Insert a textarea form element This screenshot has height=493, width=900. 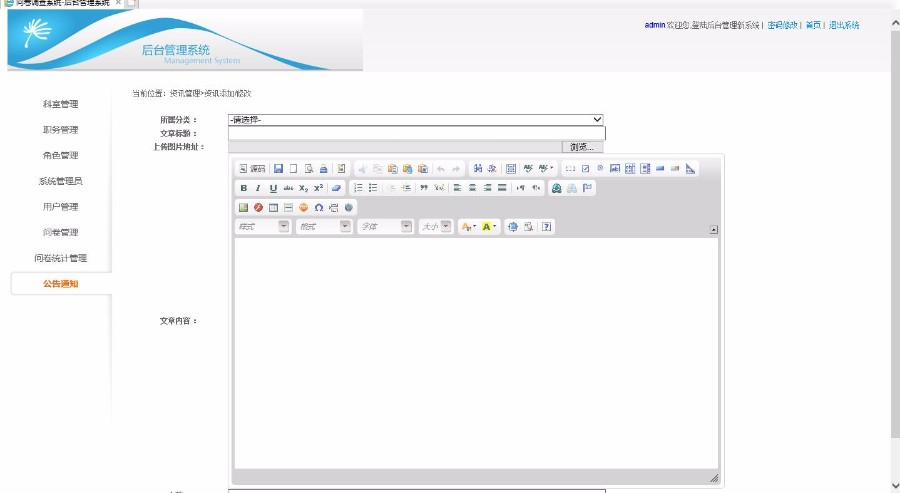[630, 169]
